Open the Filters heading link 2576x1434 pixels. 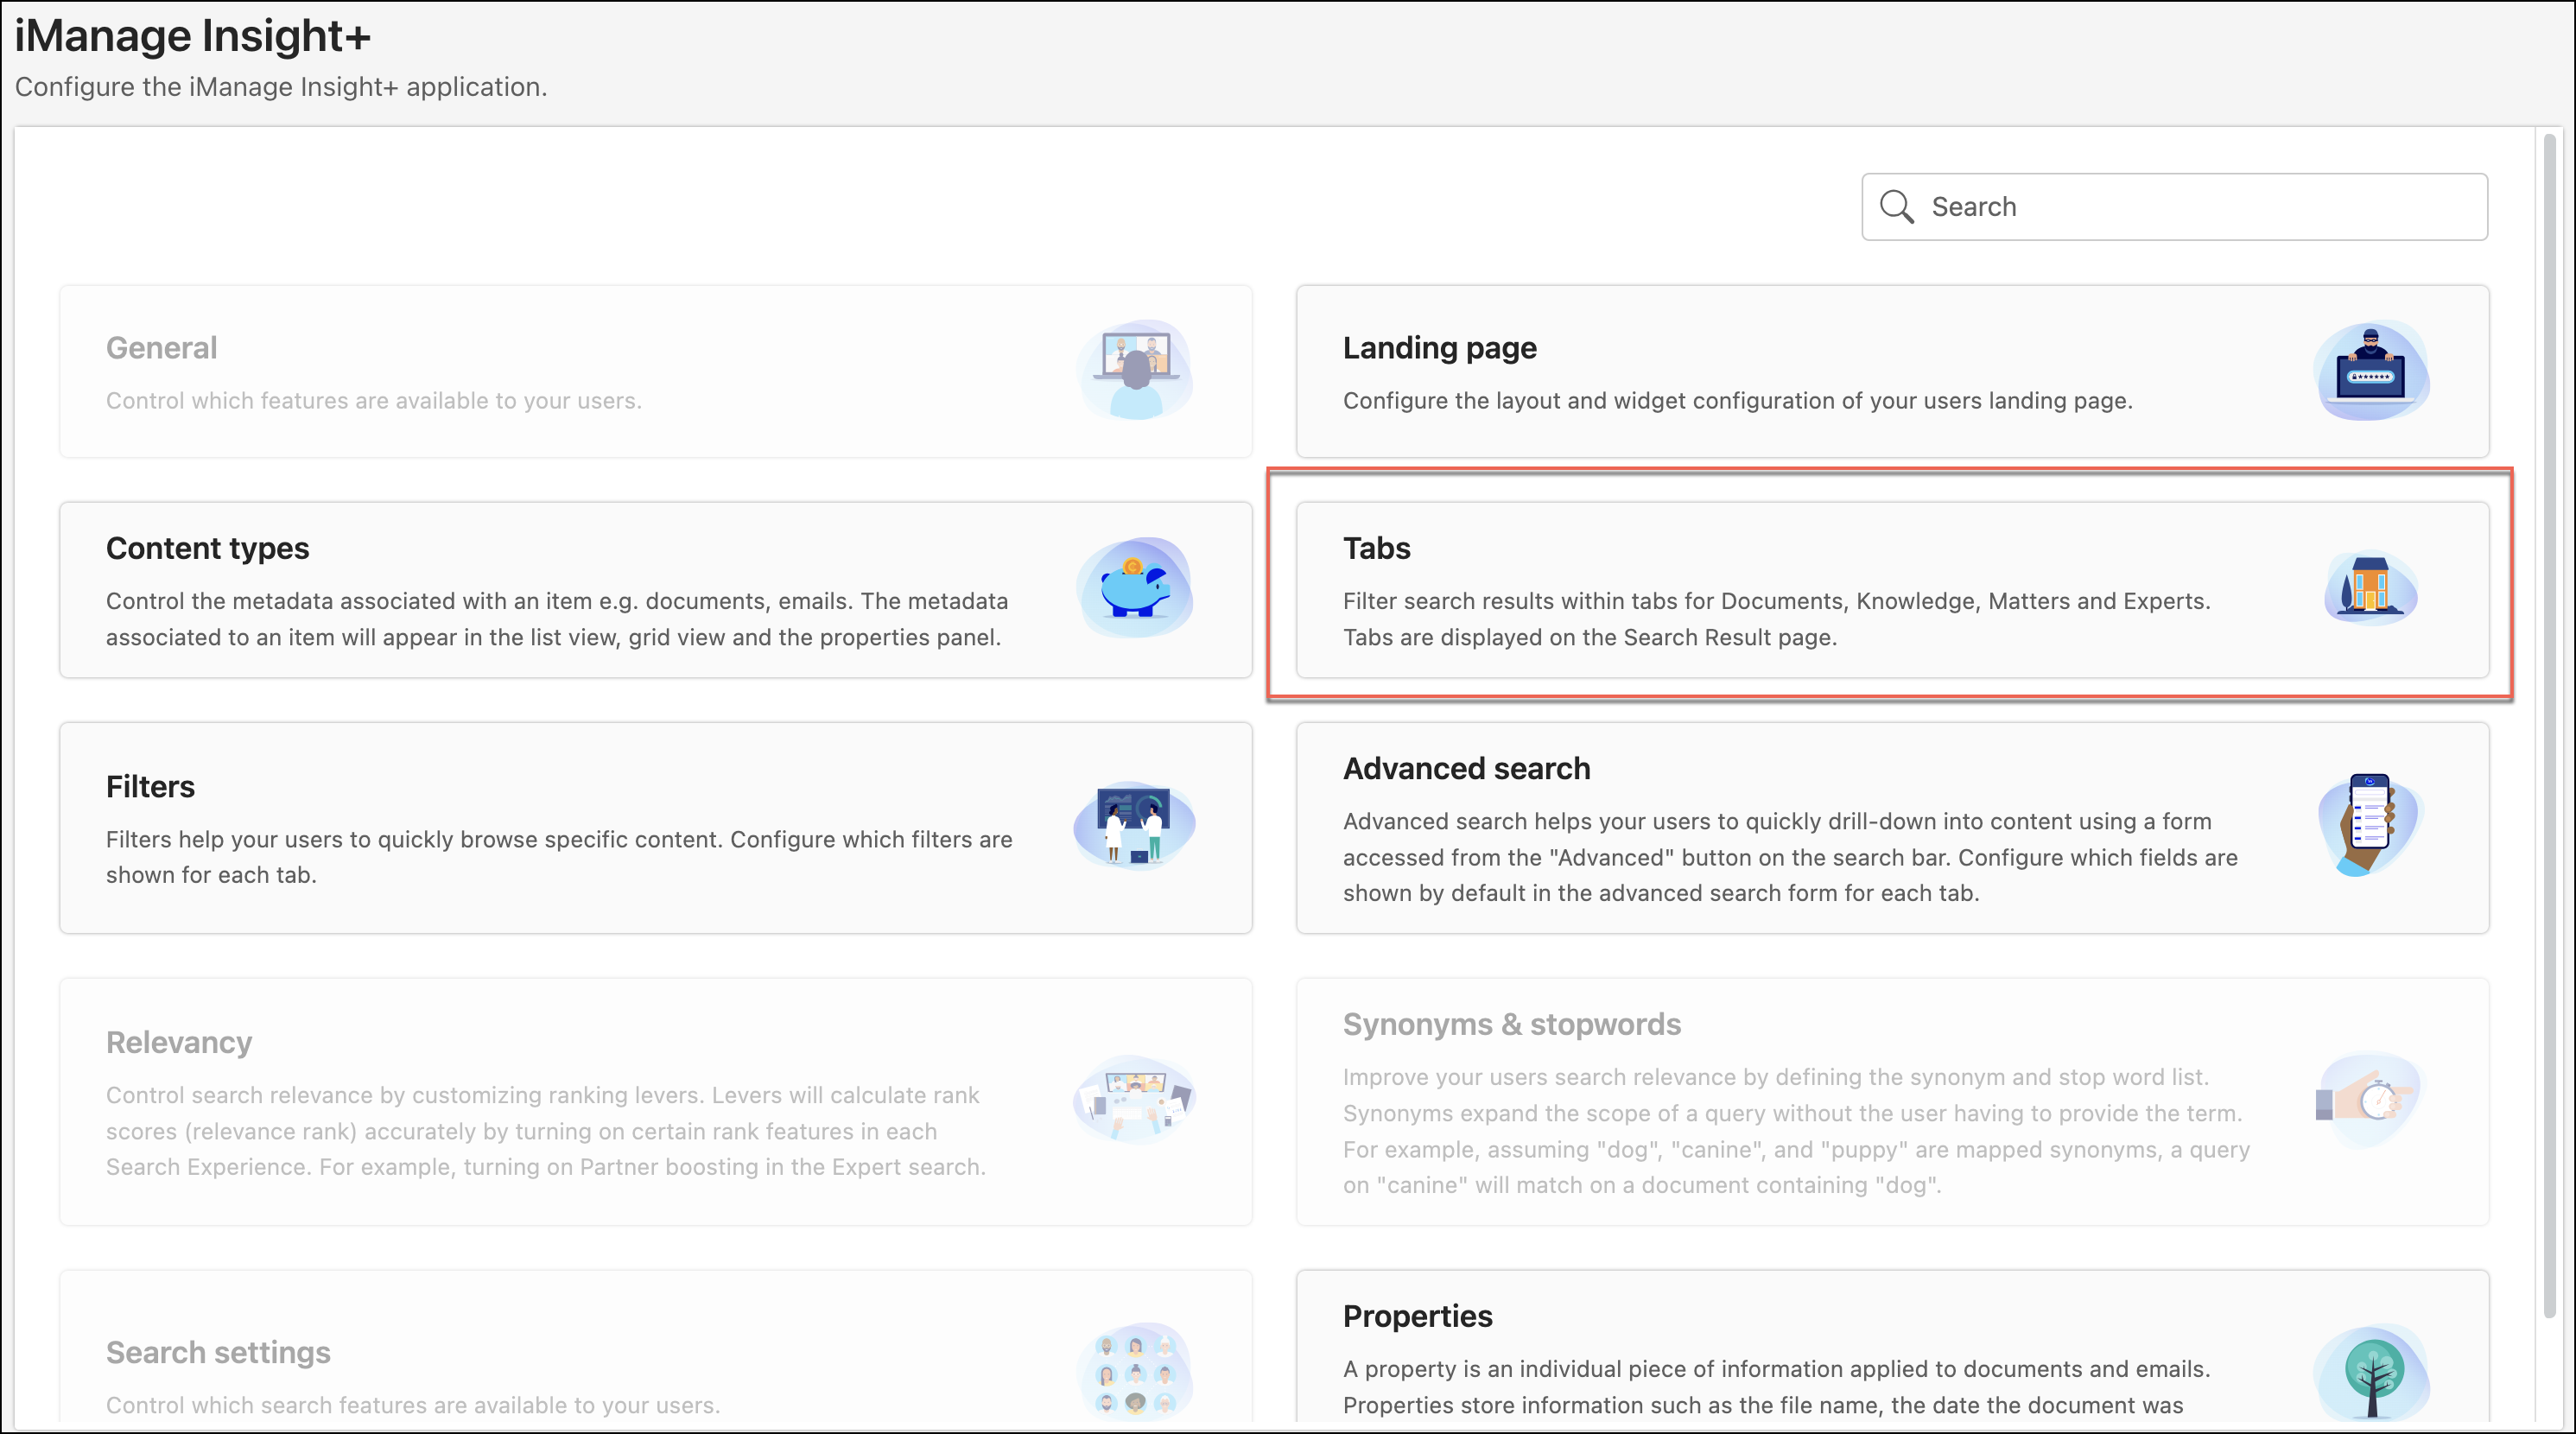pos(151,787)
